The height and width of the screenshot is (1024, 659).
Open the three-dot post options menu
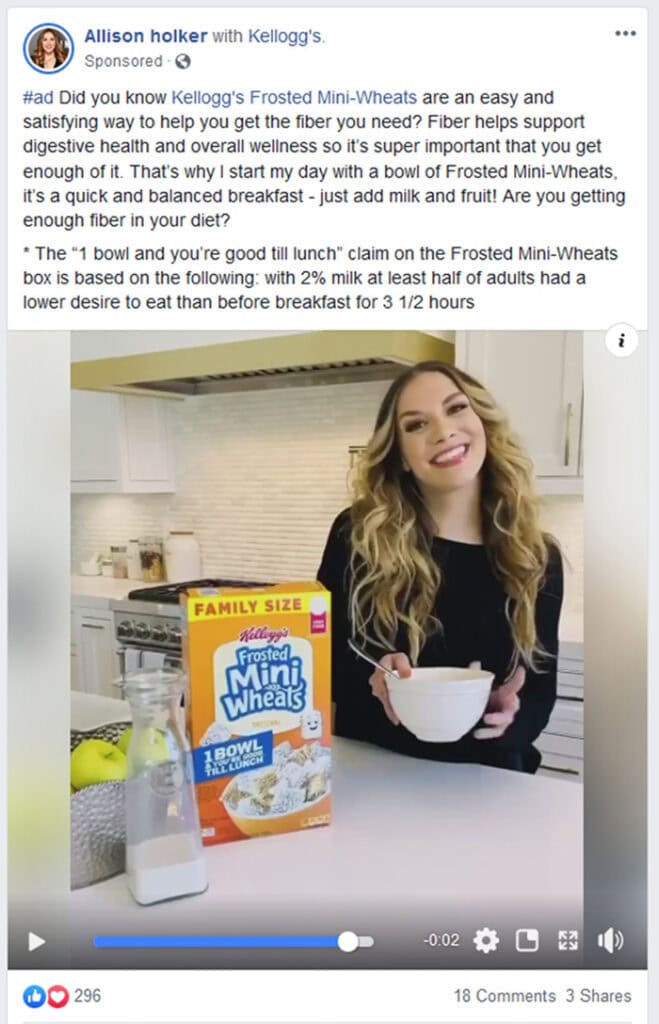pos(625,33)
